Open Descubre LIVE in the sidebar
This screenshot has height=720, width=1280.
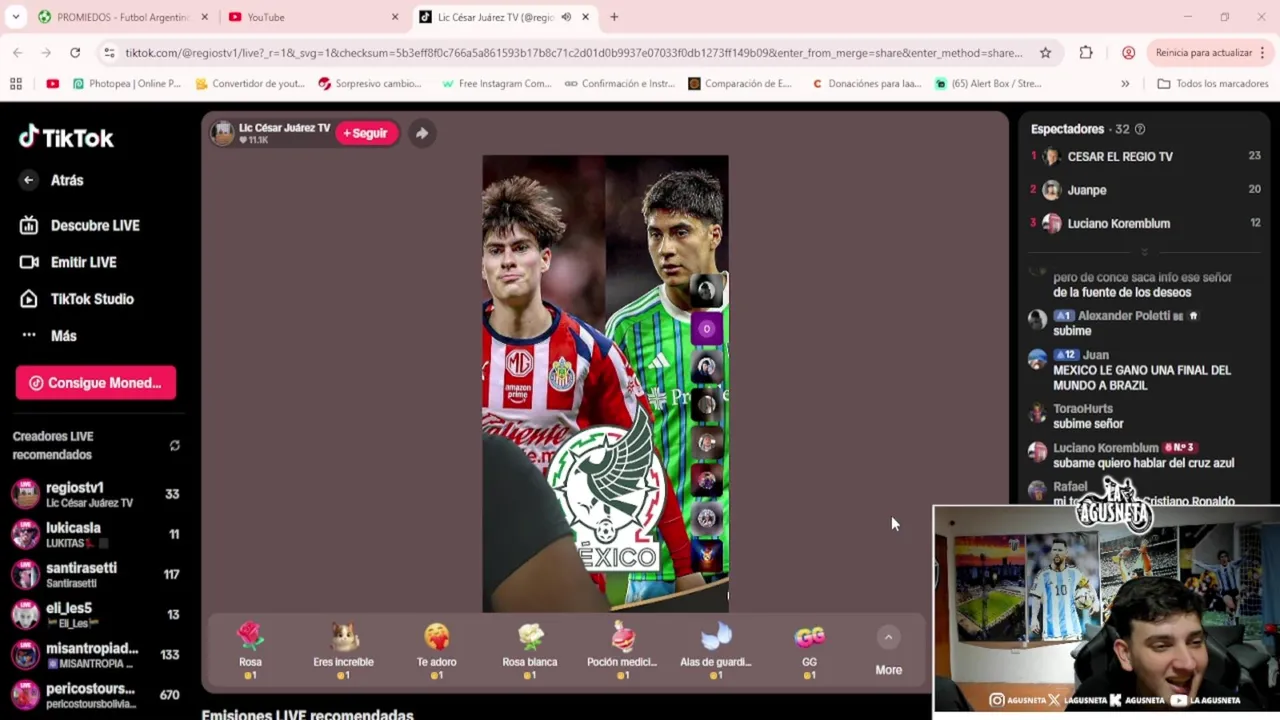tap(80, 226)
